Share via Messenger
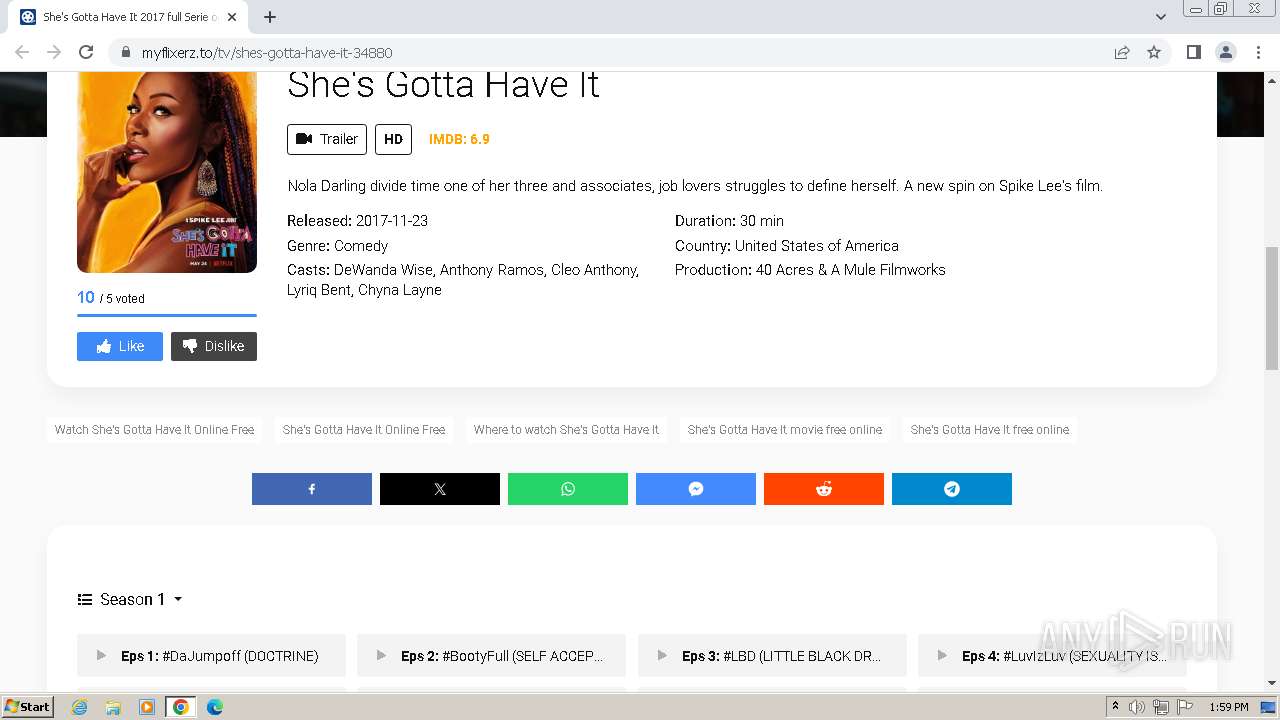1280x720 pixels. pos(696,489)
